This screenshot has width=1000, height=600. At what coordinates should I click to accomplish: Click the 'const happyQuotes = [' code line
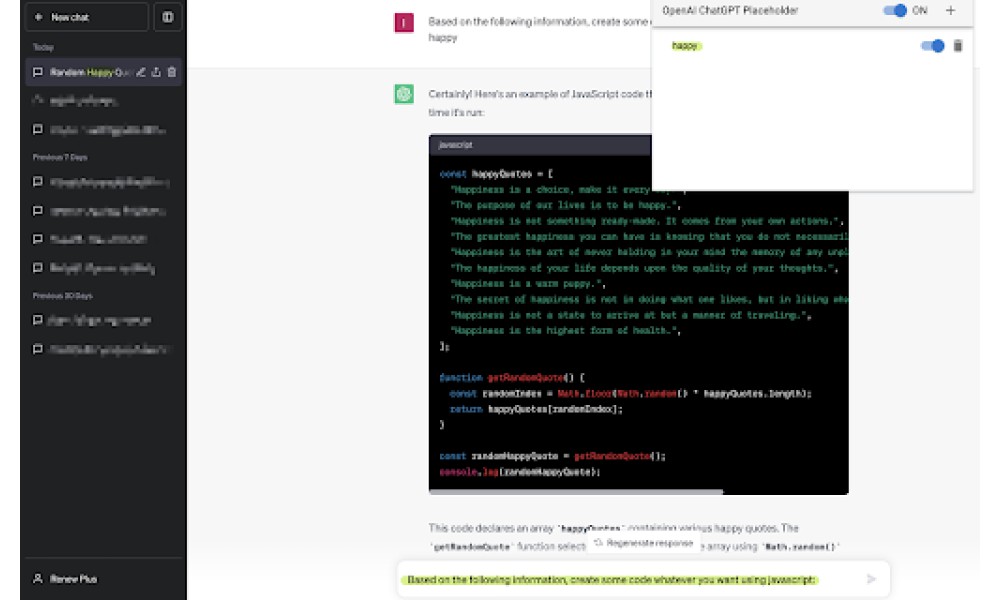pyautogui.click(x=496, y=173)
